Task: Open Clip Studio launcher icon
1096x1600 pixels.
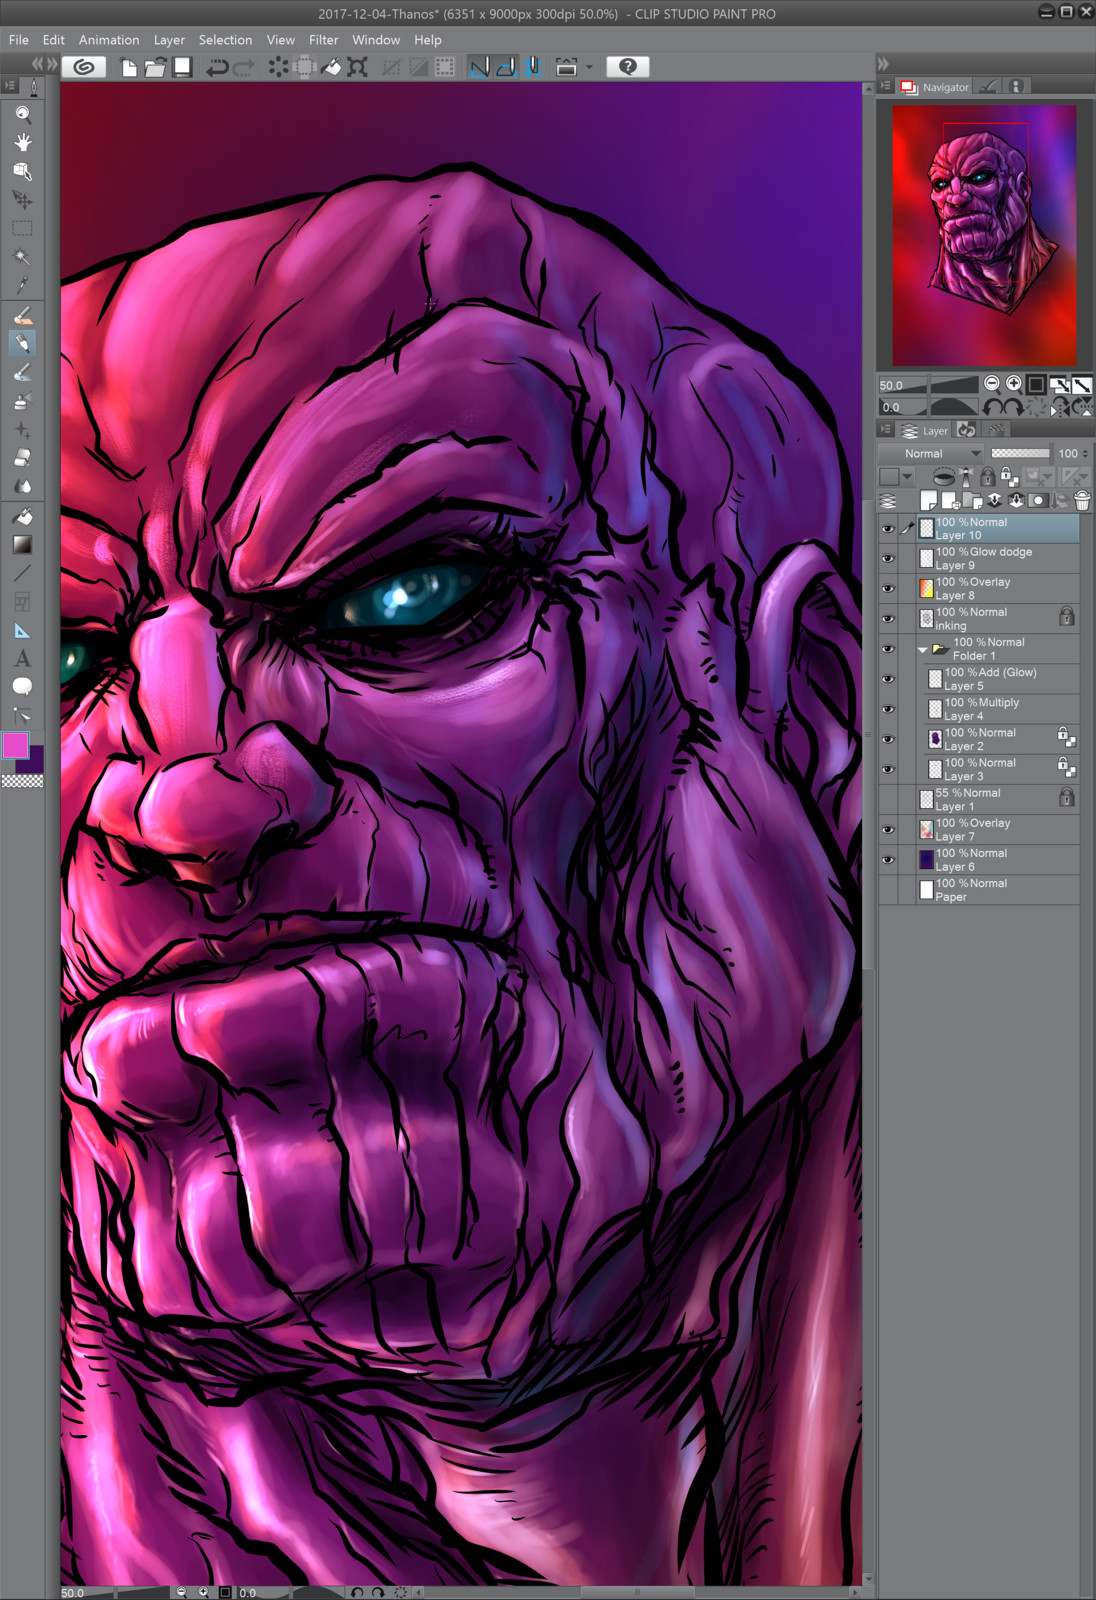Action: click(x=84, y=67)
